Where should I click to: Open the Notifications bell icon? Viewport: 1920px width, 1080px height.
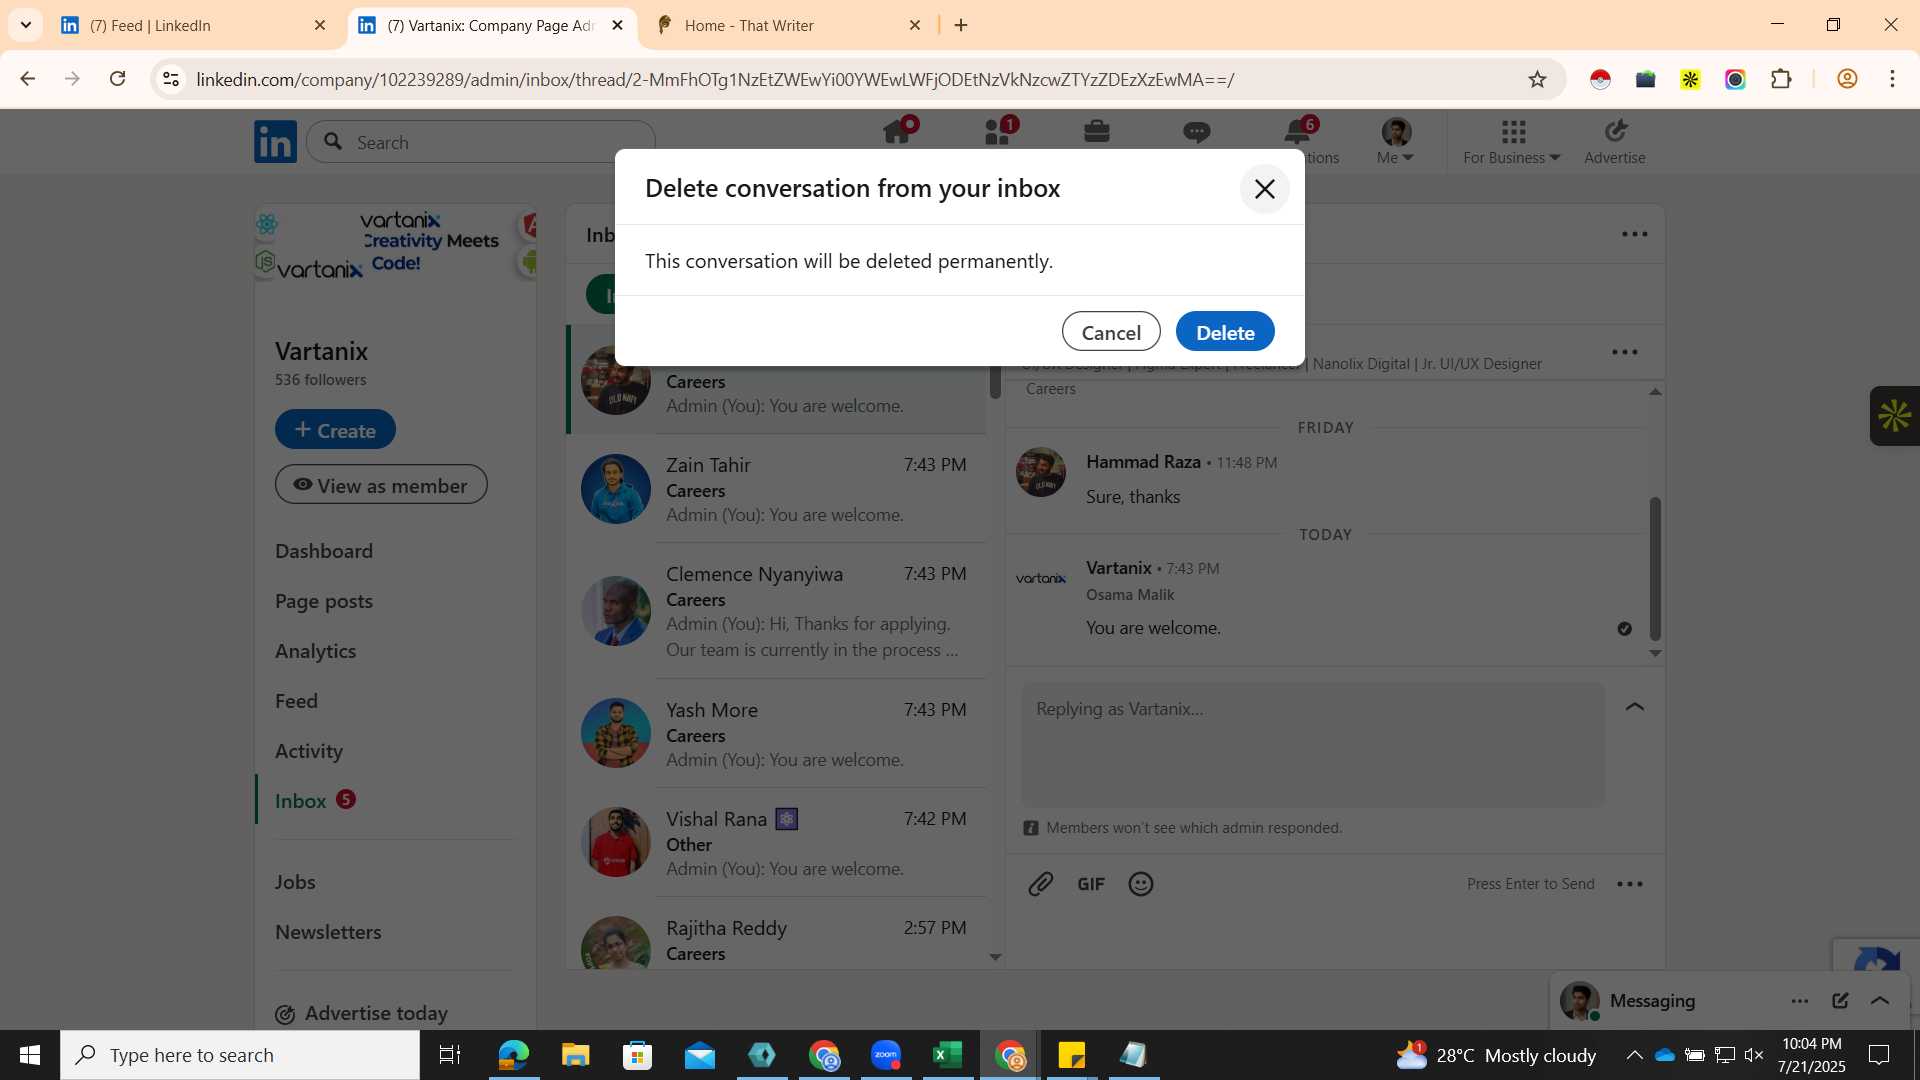click(x=1298, y=131)
